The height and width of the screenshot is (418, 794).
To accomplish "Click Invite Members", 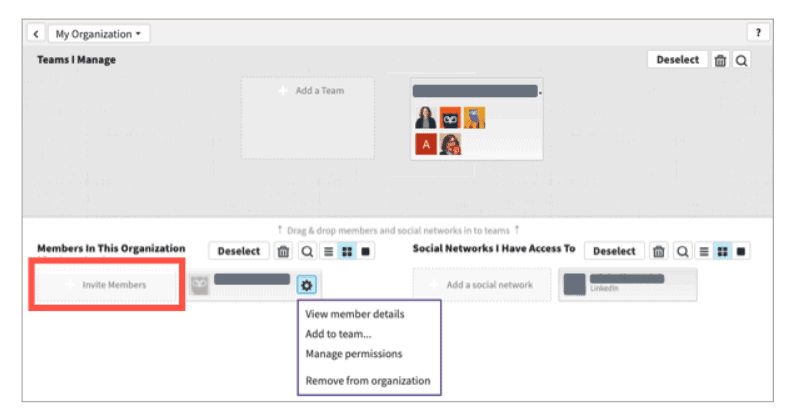I will (x=108, y=285).
